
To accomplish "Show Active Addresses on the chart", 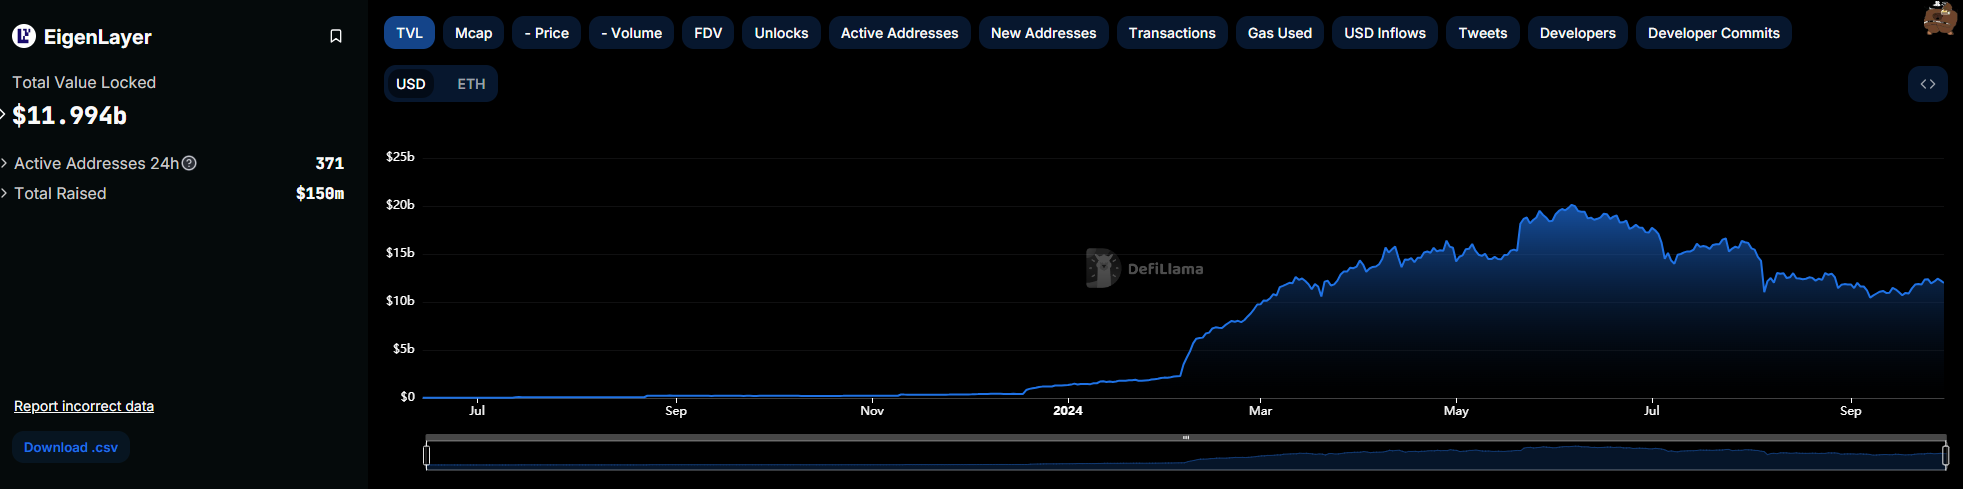I will click(x=899, y=33).
